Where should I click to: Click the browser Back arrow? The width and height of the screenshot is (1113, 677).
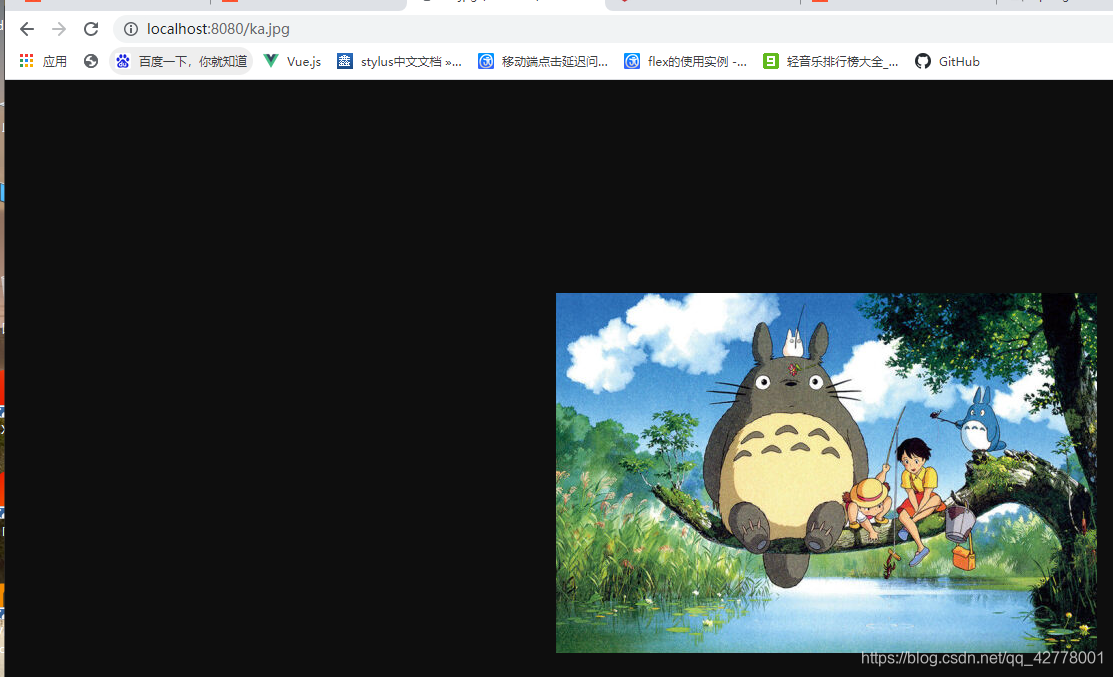tap(27, 29)
